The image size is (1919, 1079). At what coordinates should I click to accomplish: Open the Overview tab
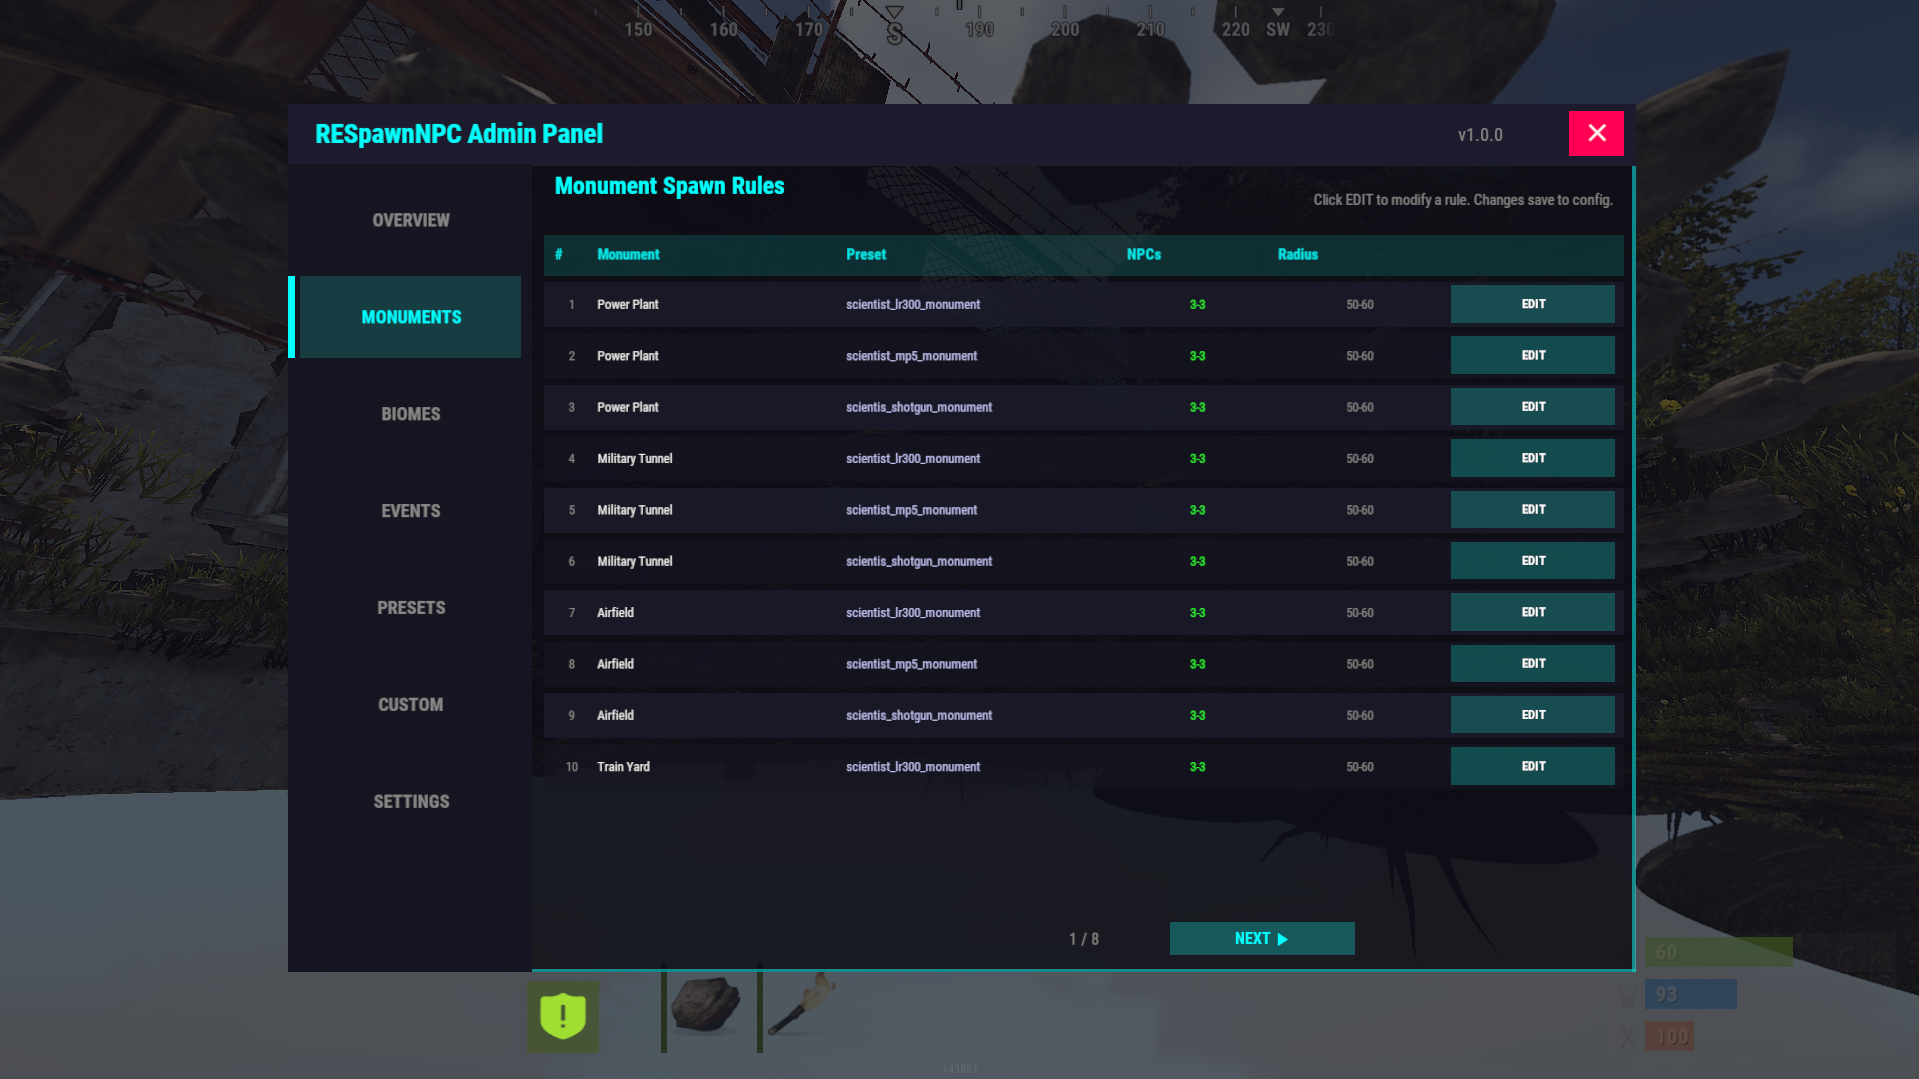[410, 220]
